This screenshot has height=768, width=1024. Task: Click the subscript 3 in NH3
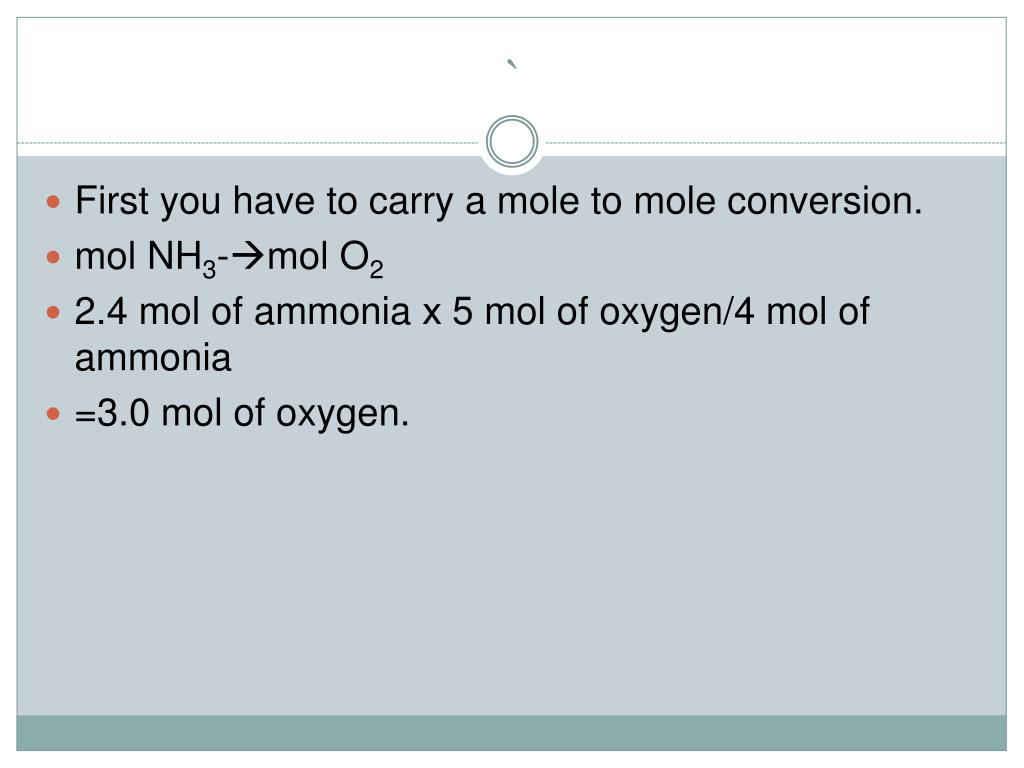[x=209, y=269]
